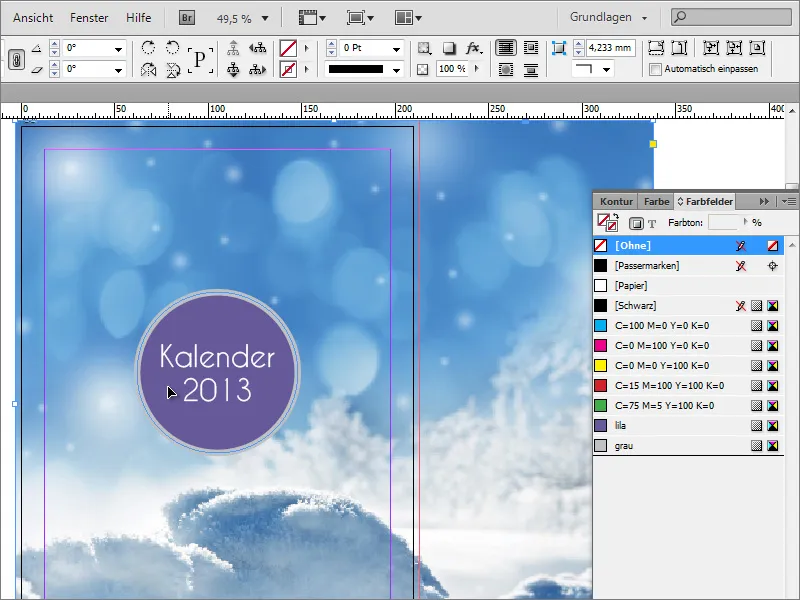Switch to the Kontur tab
The height and width of the screenshot is (600, 800).
[x=616, y=202]
